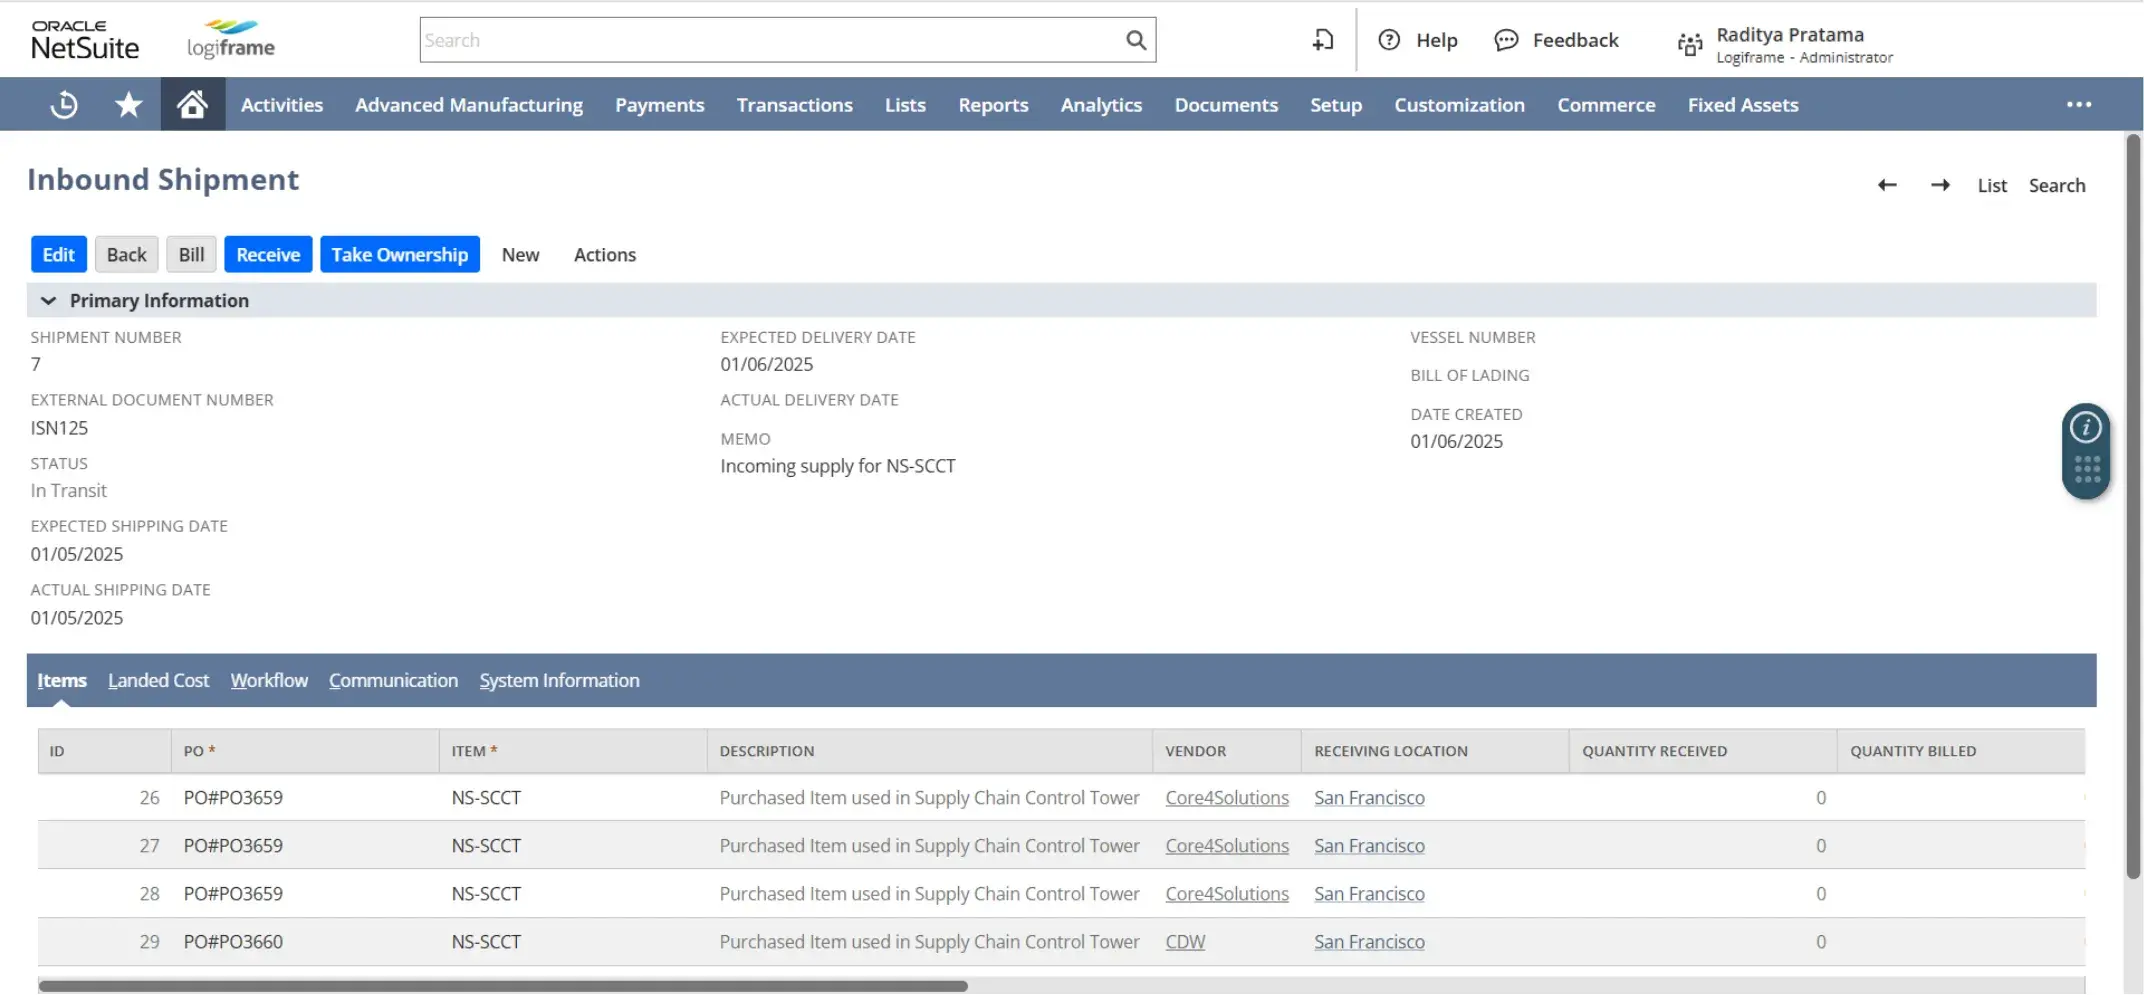Open the Core4Solutions vendor link

pyautogui.click(x=1226, y=797)
